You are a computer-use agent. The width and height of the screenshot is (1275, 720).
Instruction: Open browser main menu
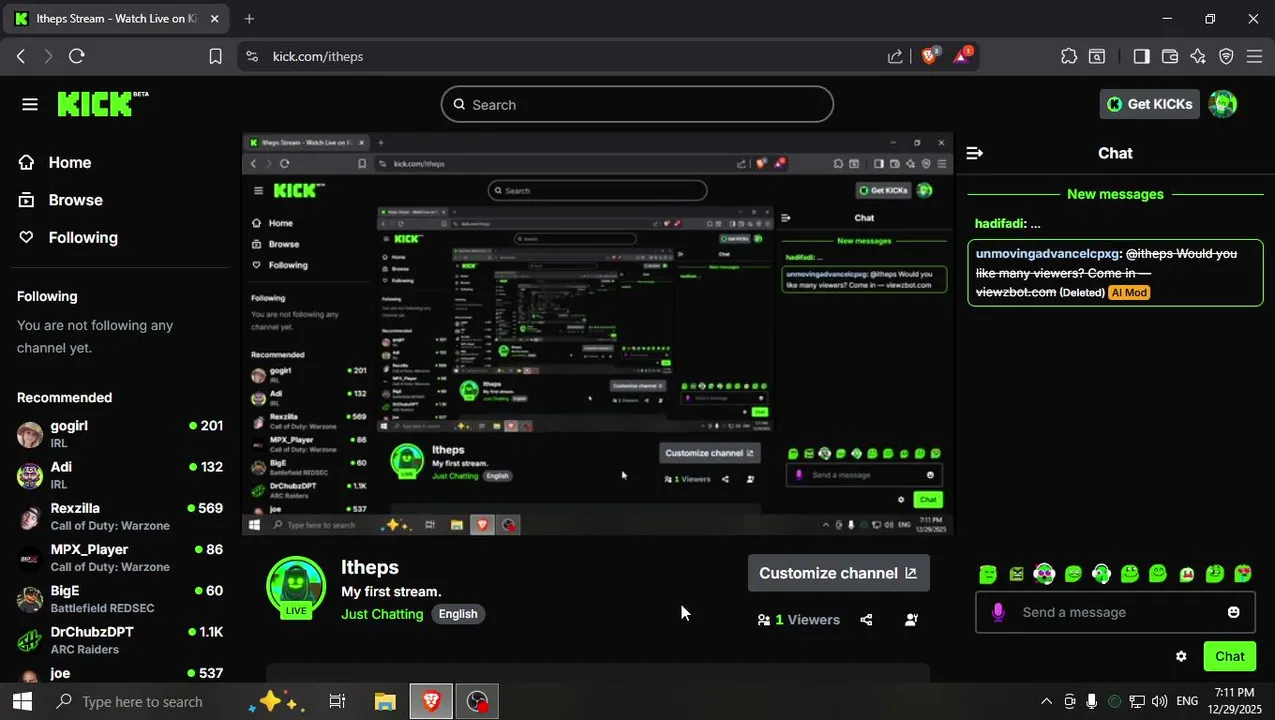1254,56
